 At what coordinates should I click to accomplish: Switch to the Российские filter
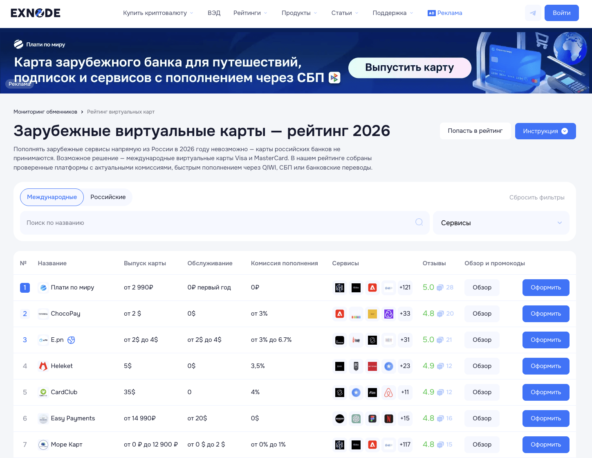click(108, 197)
